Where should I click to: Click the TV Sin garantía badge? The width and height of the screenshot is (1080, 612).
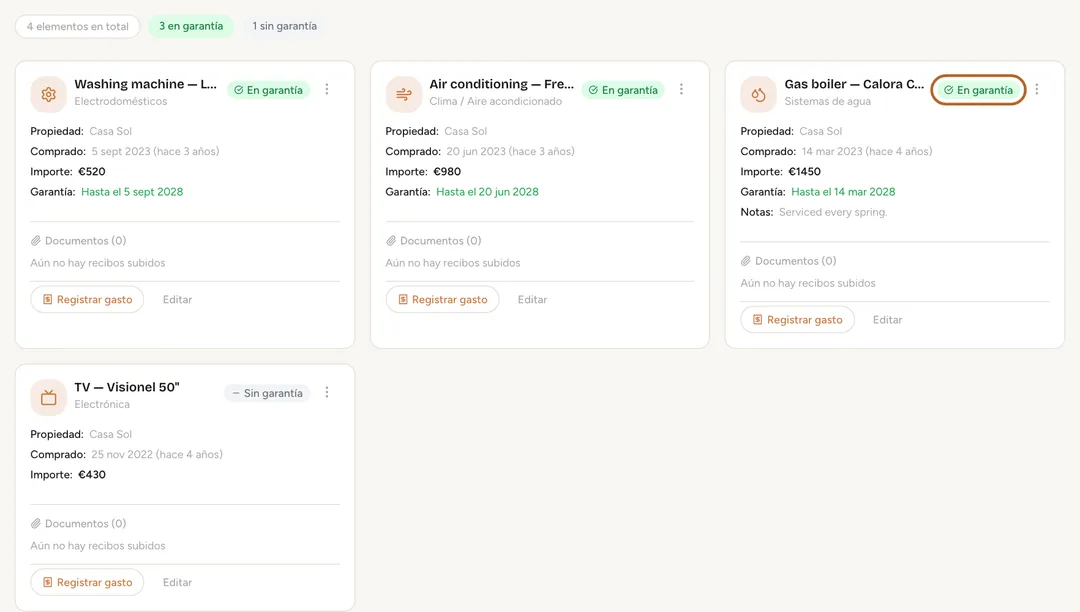(x=267, y=393)
